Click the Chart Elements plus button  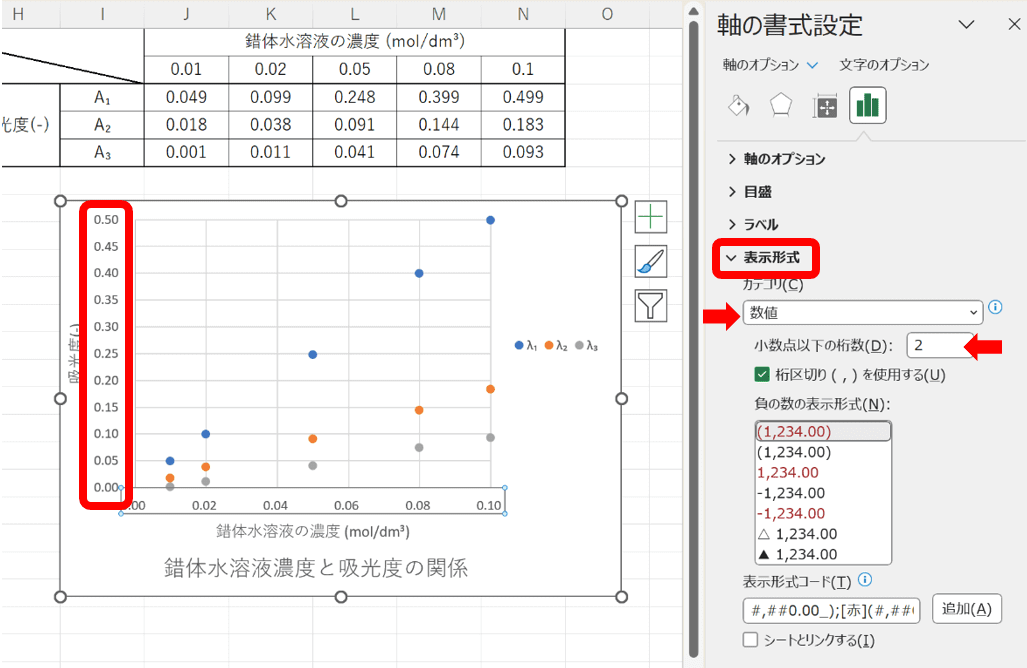pos(650,217)
